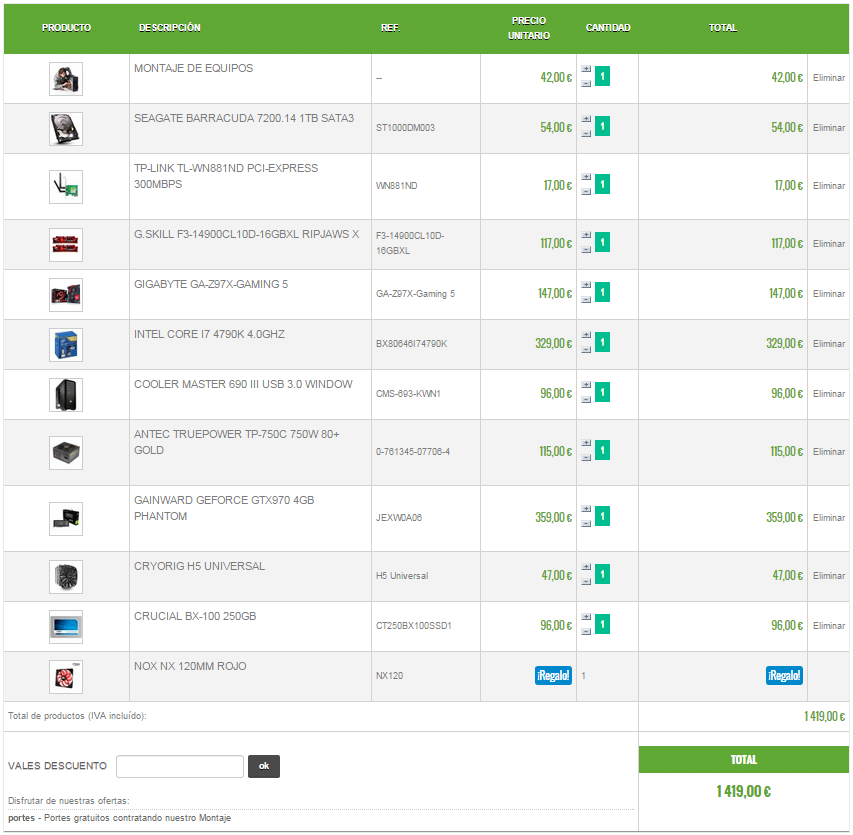Open GAINWARD GEFORCE GTX970 4GB PHANTOM description
853x835 pixels.
(x=224, y=508)
